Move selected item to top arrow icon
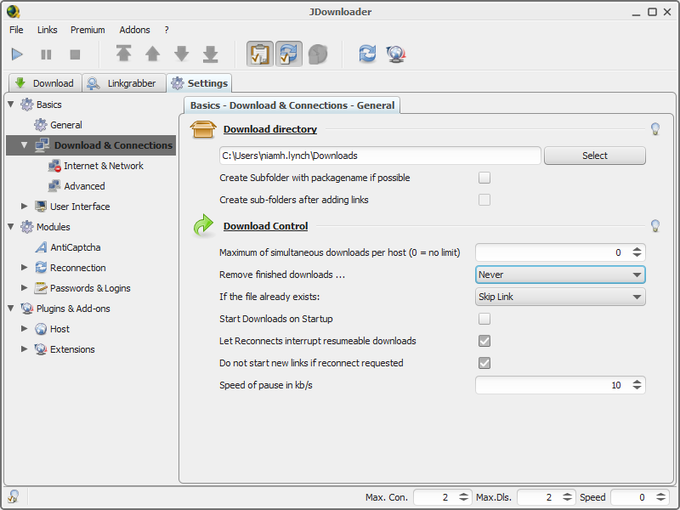This screenshot has height=510, width=680. coord(124,54)
